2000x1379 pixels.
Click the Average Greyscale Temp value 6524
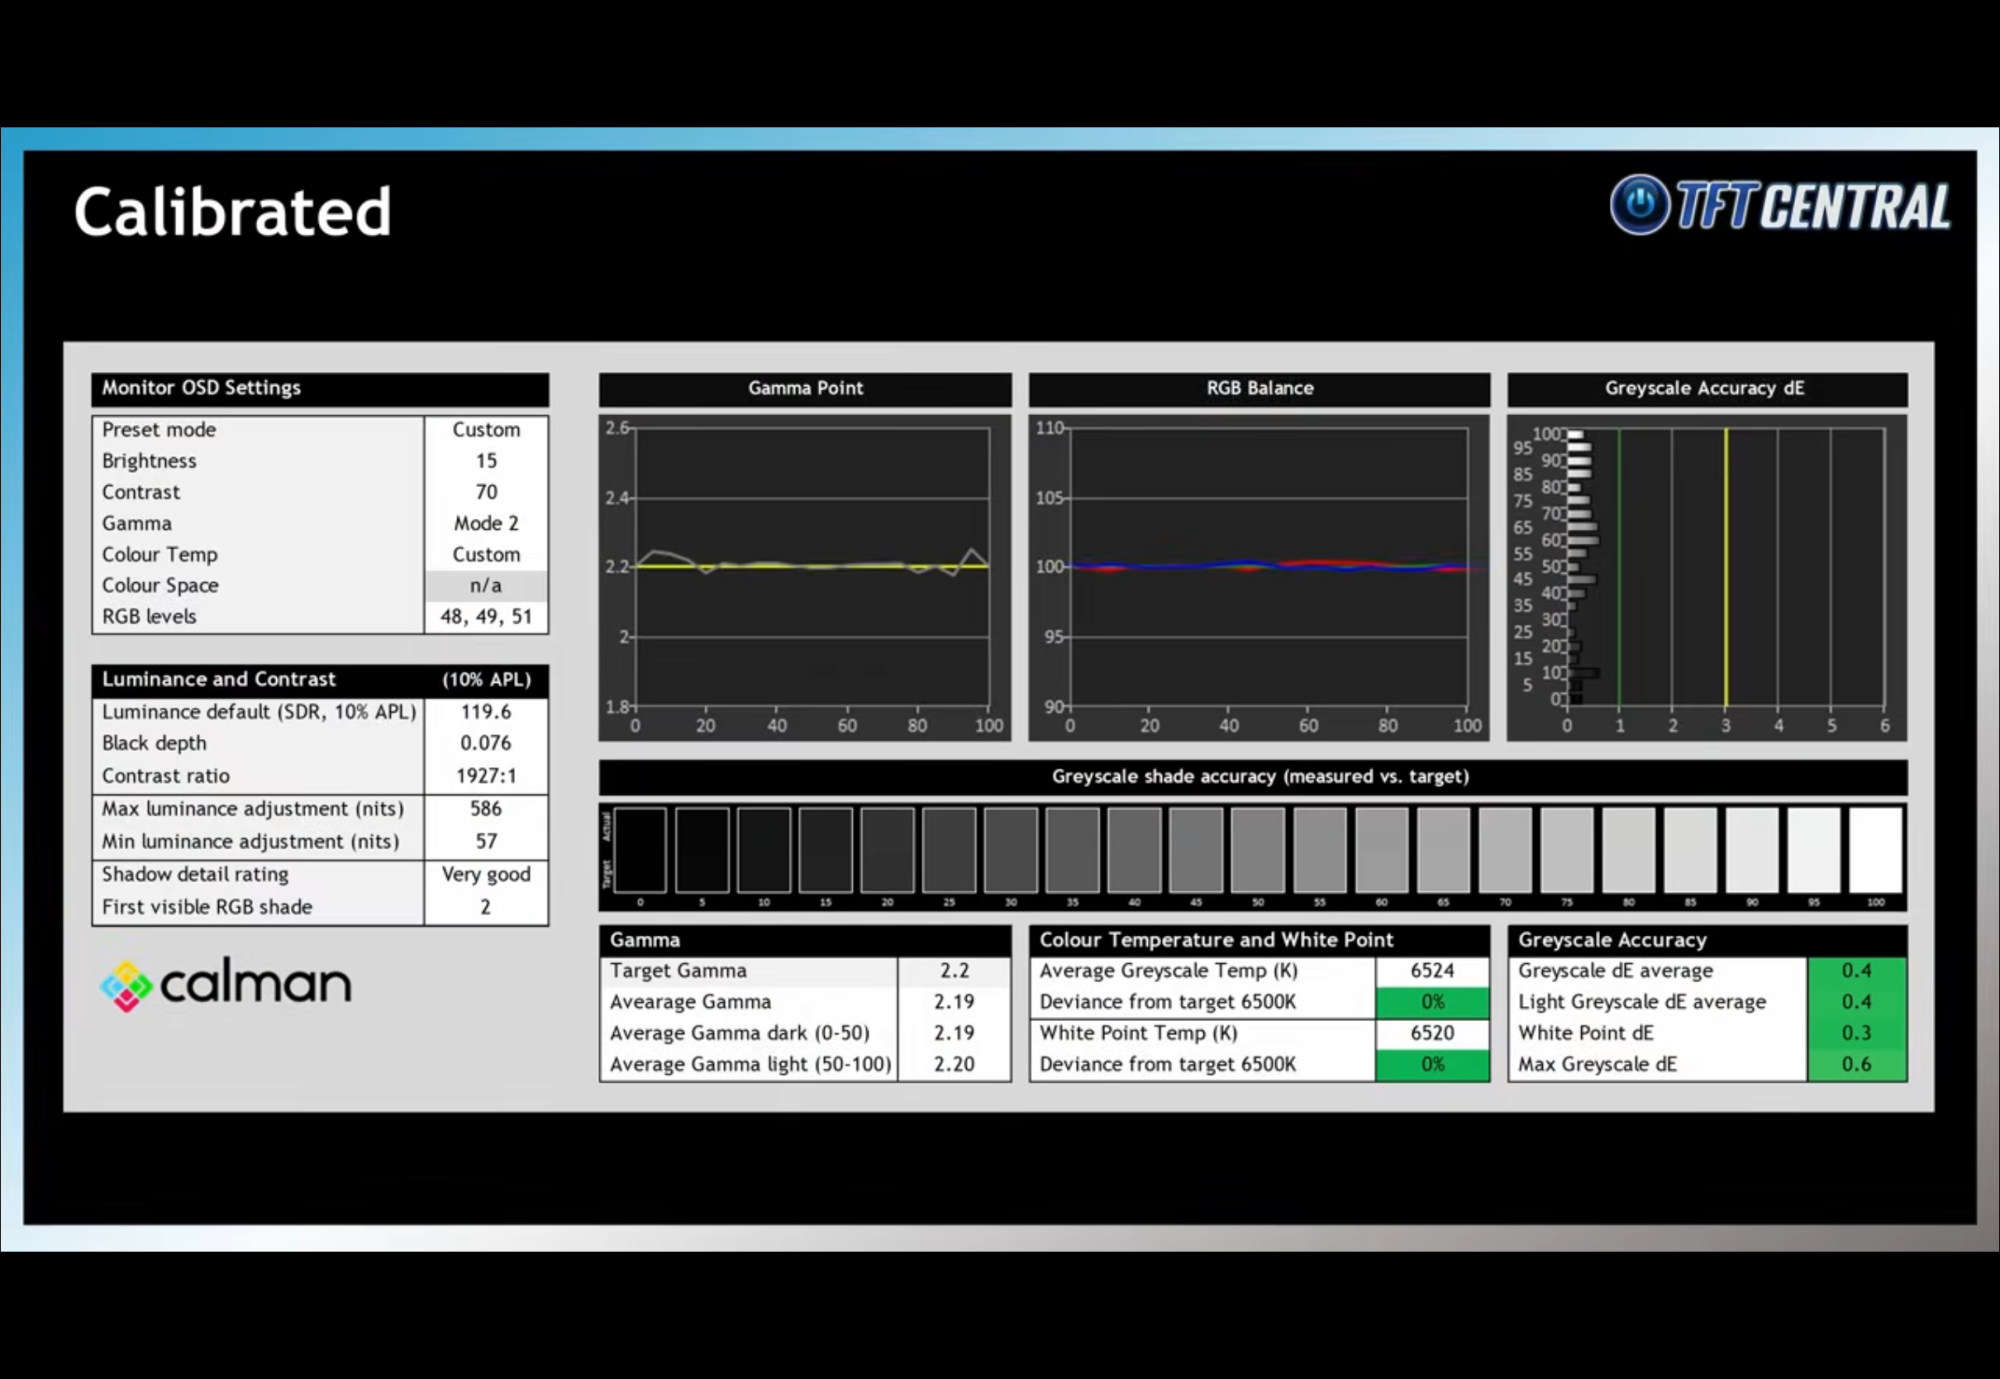click(1431, 970)
